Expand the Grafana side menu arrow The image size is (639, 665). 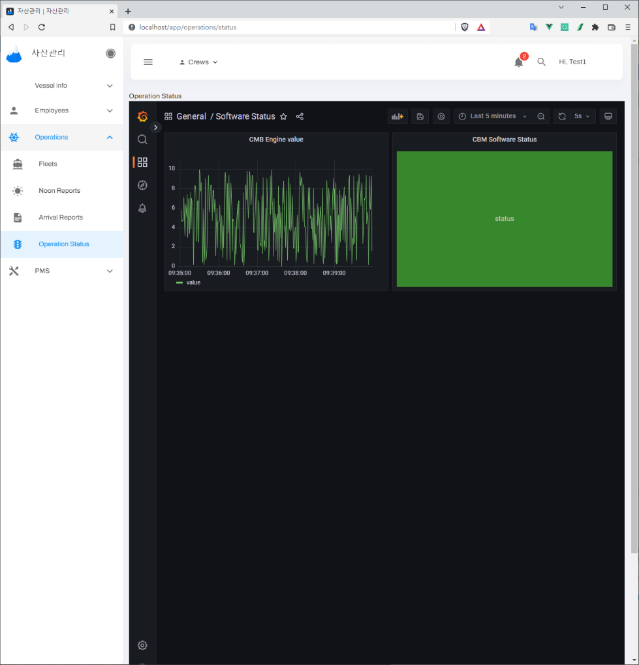pyautogui.click(x=156, y=127)
